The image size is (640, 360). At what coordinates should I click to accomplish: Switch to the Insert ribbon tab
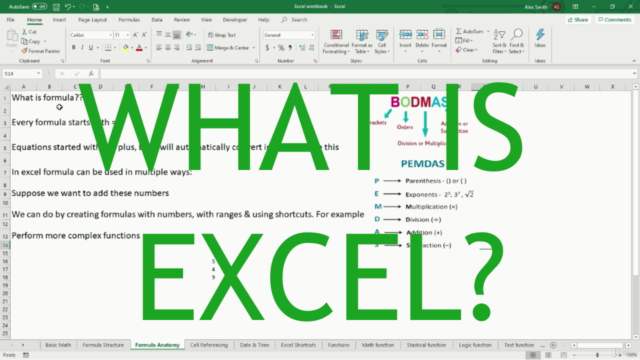pyautogui.click(x=59, y=20)
